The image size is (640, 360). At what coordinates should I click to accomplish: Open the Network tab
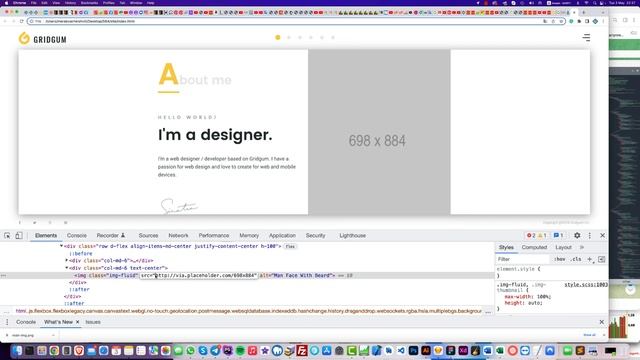tap(178, 236)
